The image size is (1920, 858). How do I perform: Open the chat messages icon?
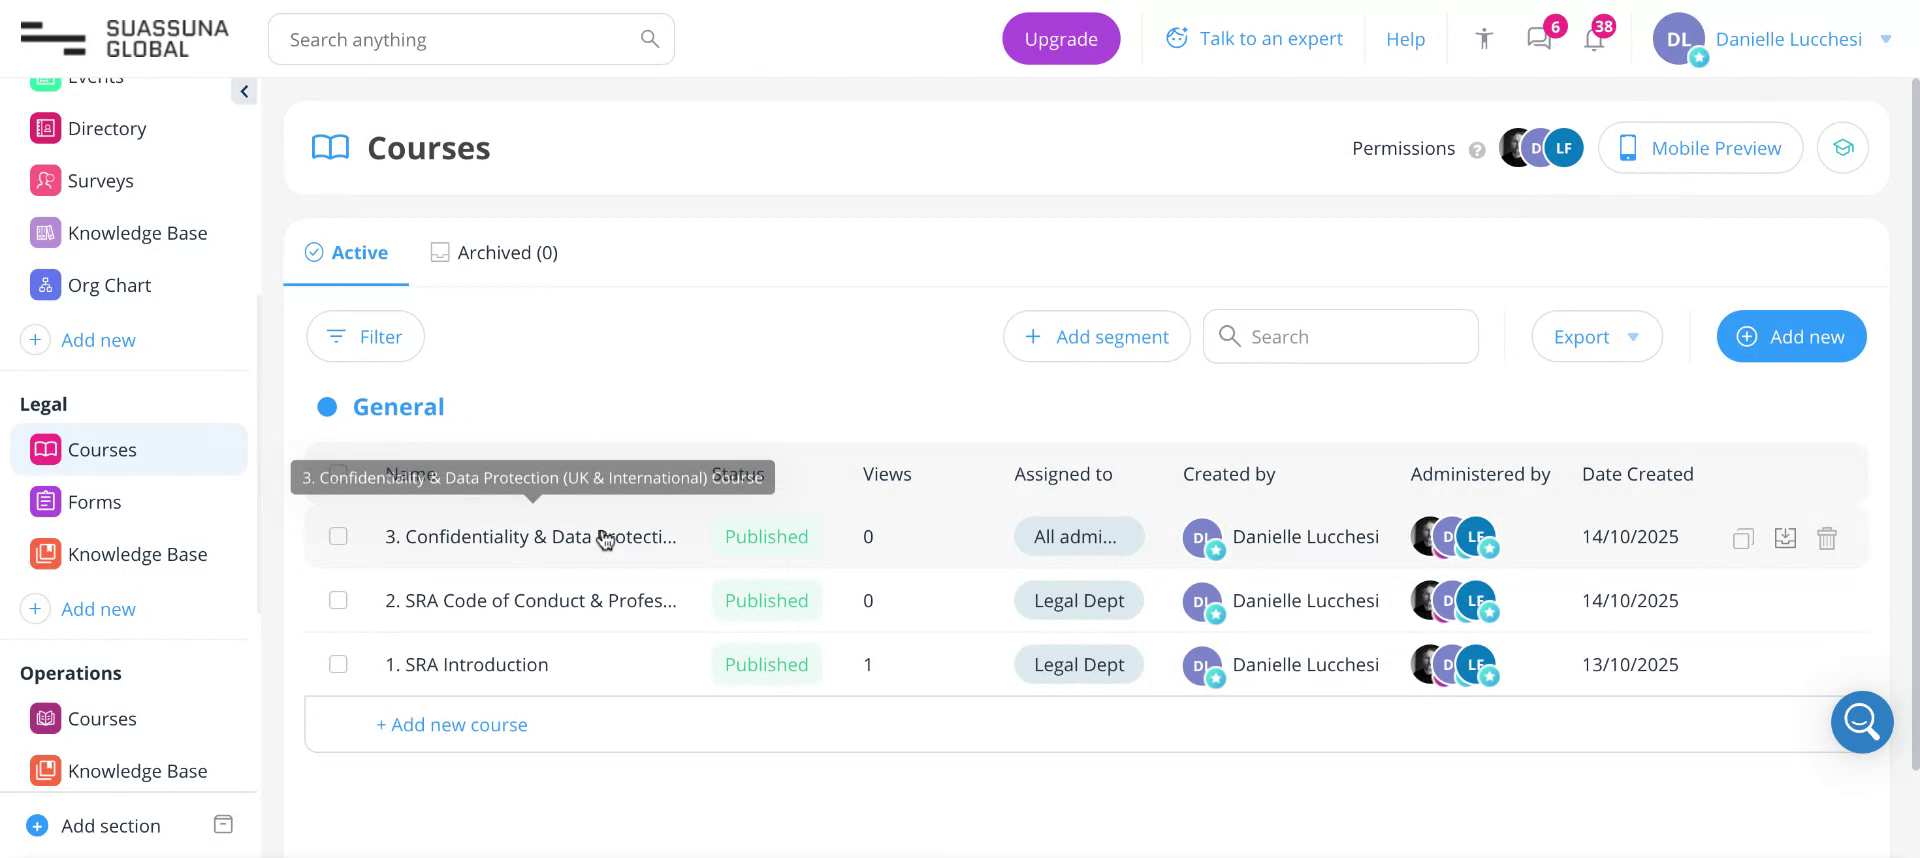pos(1539,39)
